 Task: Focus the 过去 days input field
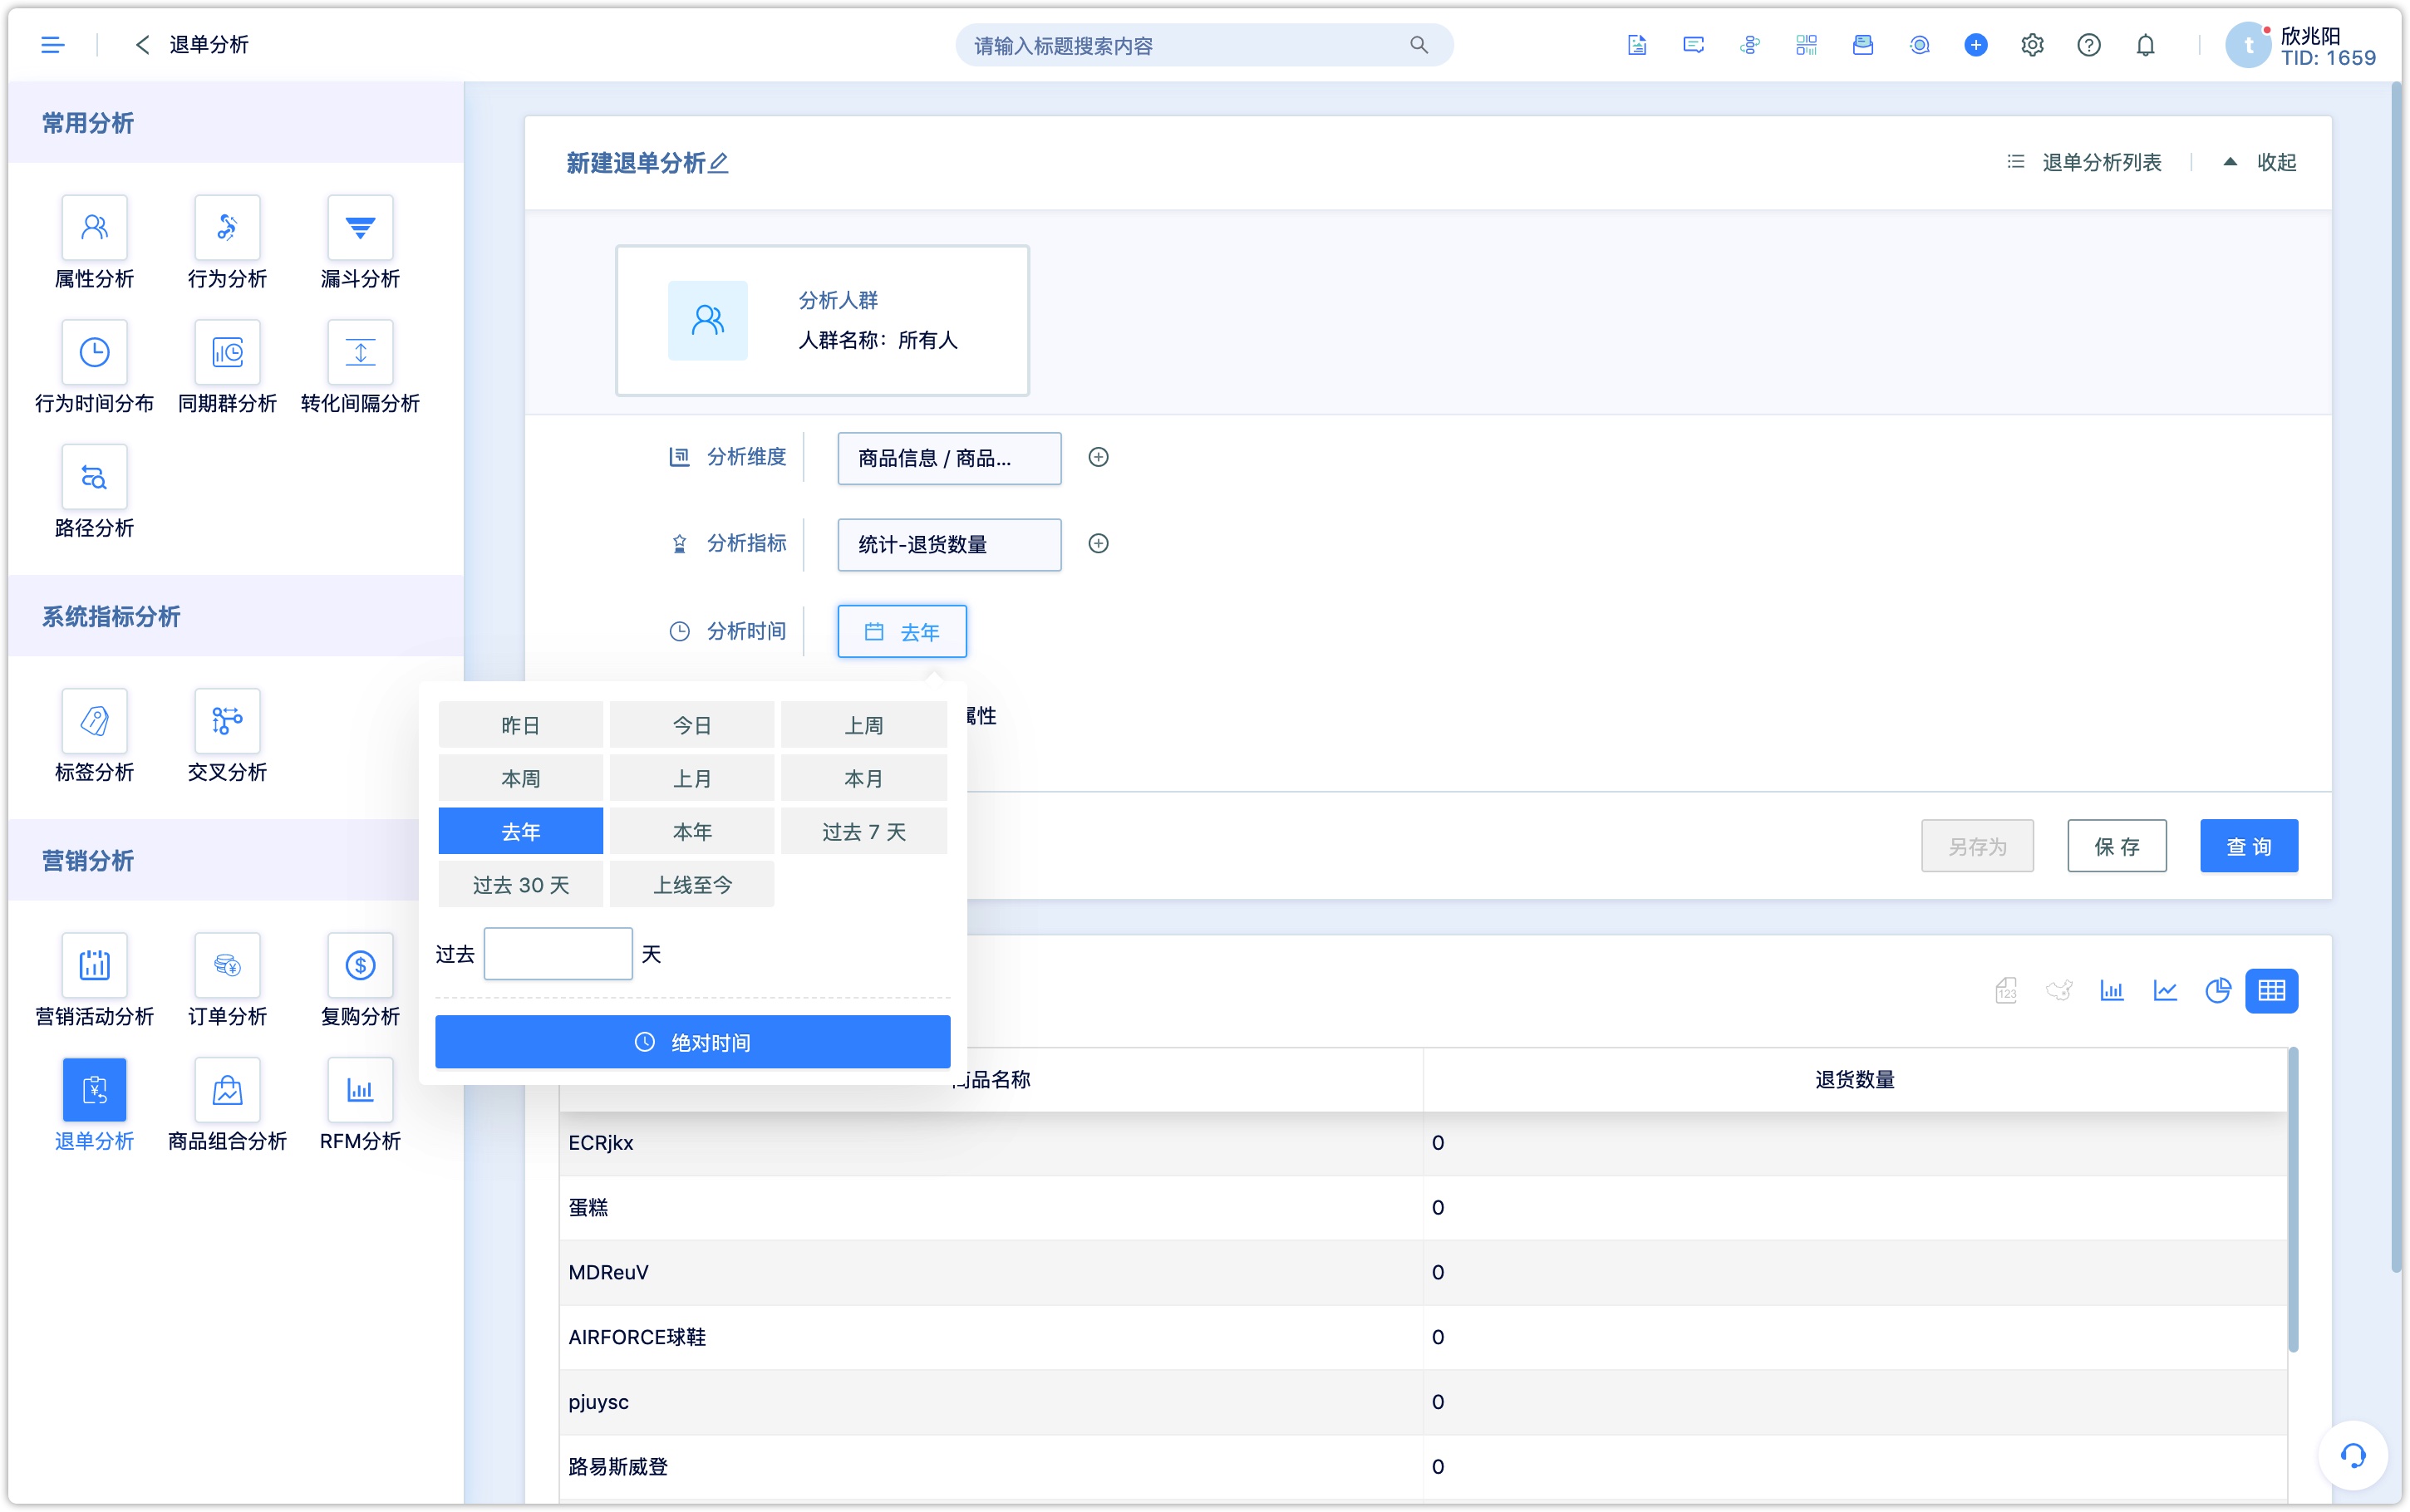(557, 954)
